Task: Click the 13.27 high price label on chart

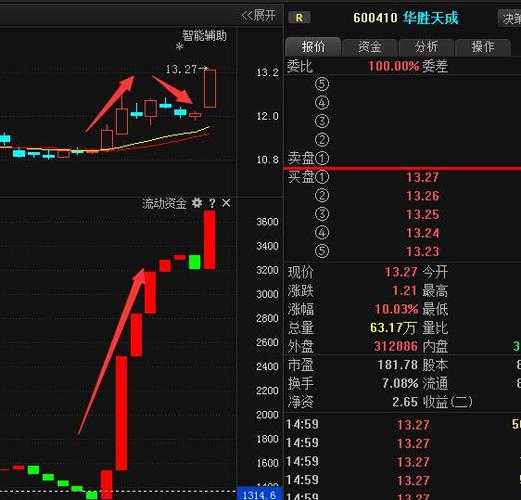Action: (181, 69)
